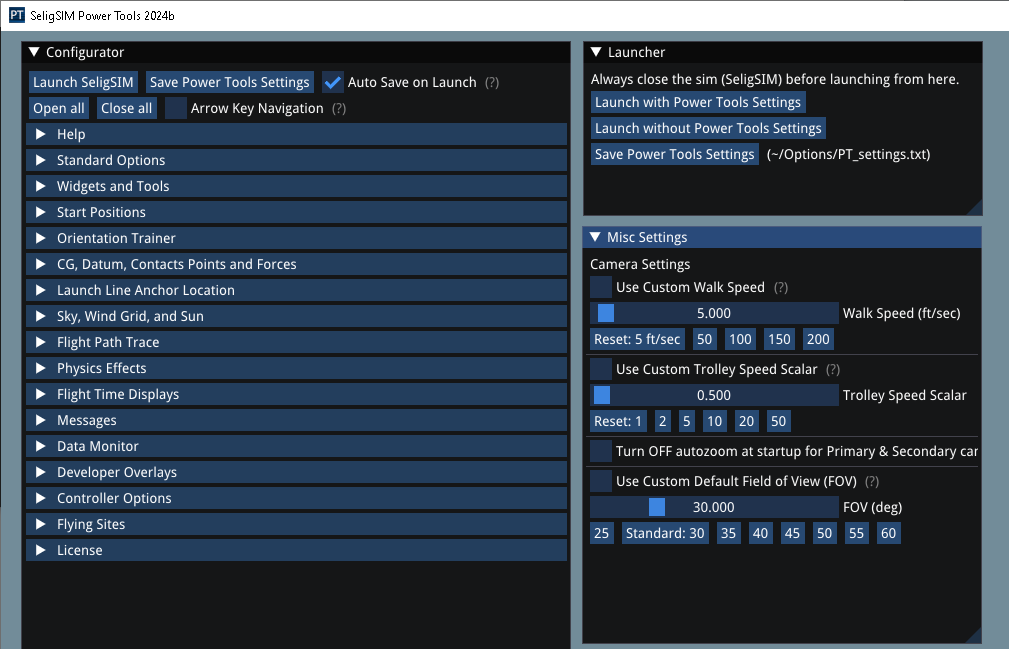Click the PT application icon in title bar
Viewport: 1009px width, 649px height.
(x=17, y=15)
